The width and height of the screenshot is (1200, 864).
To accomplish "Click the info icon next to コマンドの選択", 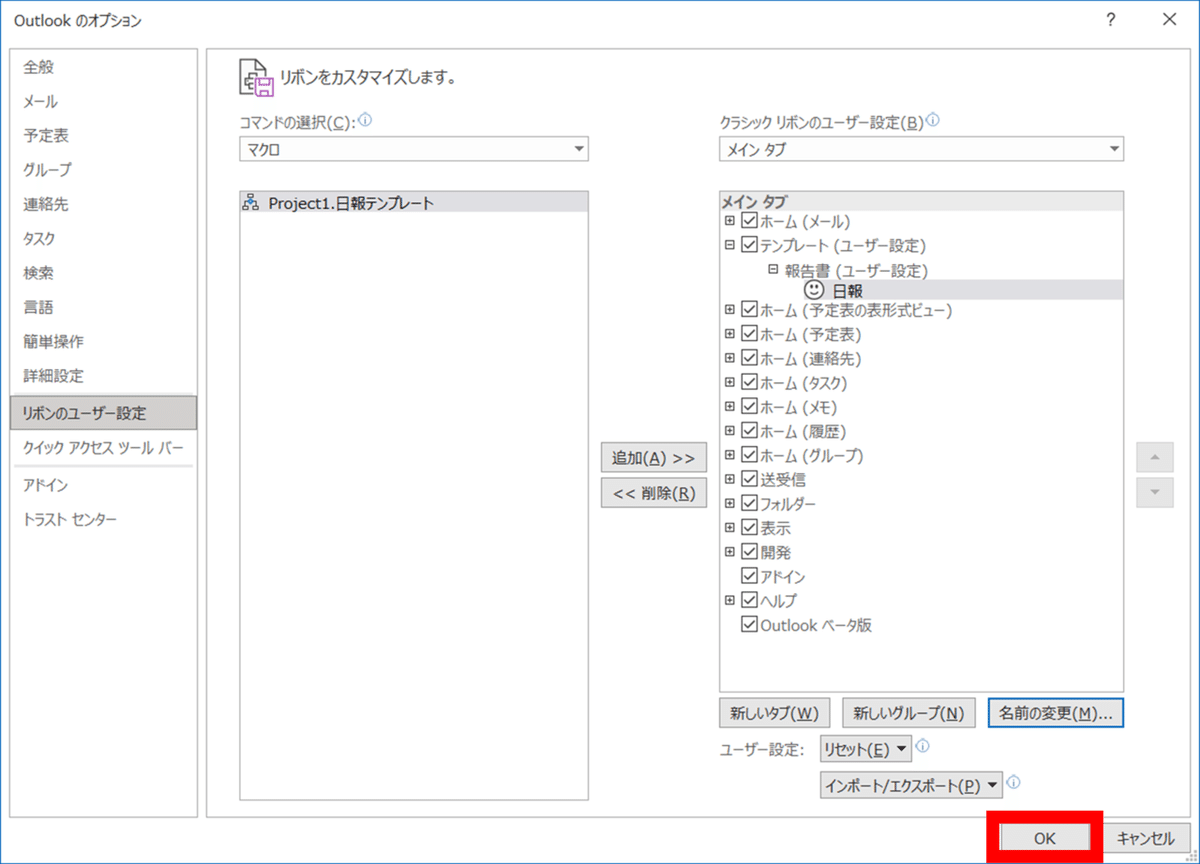I will pyautogui.click(x=365, y=120).
